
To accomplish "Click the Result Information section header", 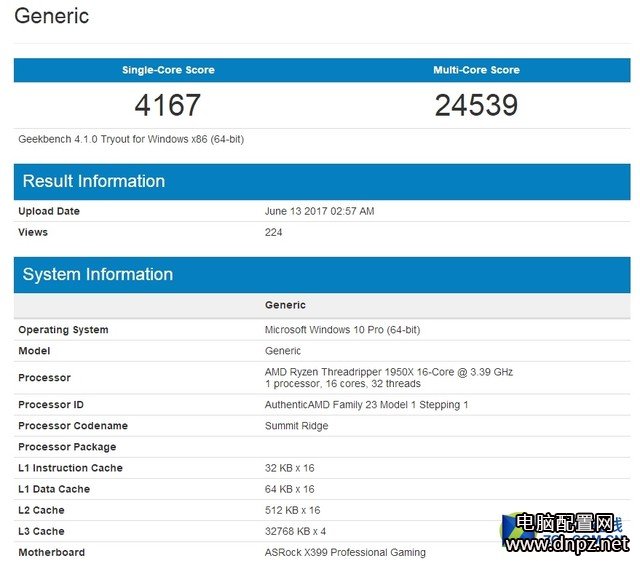I will pos(94,181).
